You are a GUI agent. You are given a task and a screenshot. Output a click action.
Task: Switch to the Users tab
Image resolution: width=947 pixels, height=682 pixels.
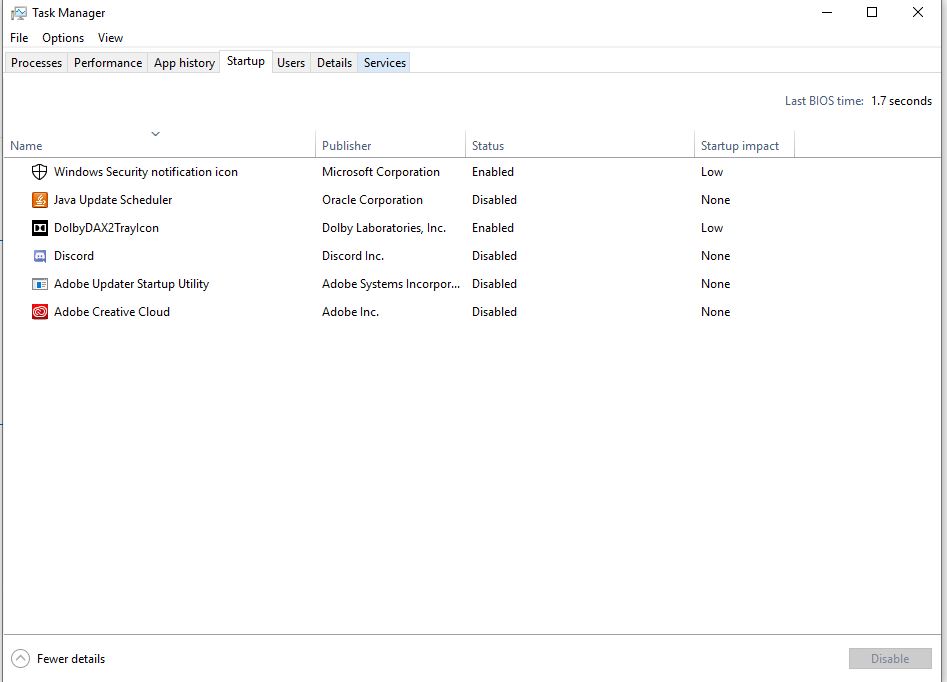point(291,63)
